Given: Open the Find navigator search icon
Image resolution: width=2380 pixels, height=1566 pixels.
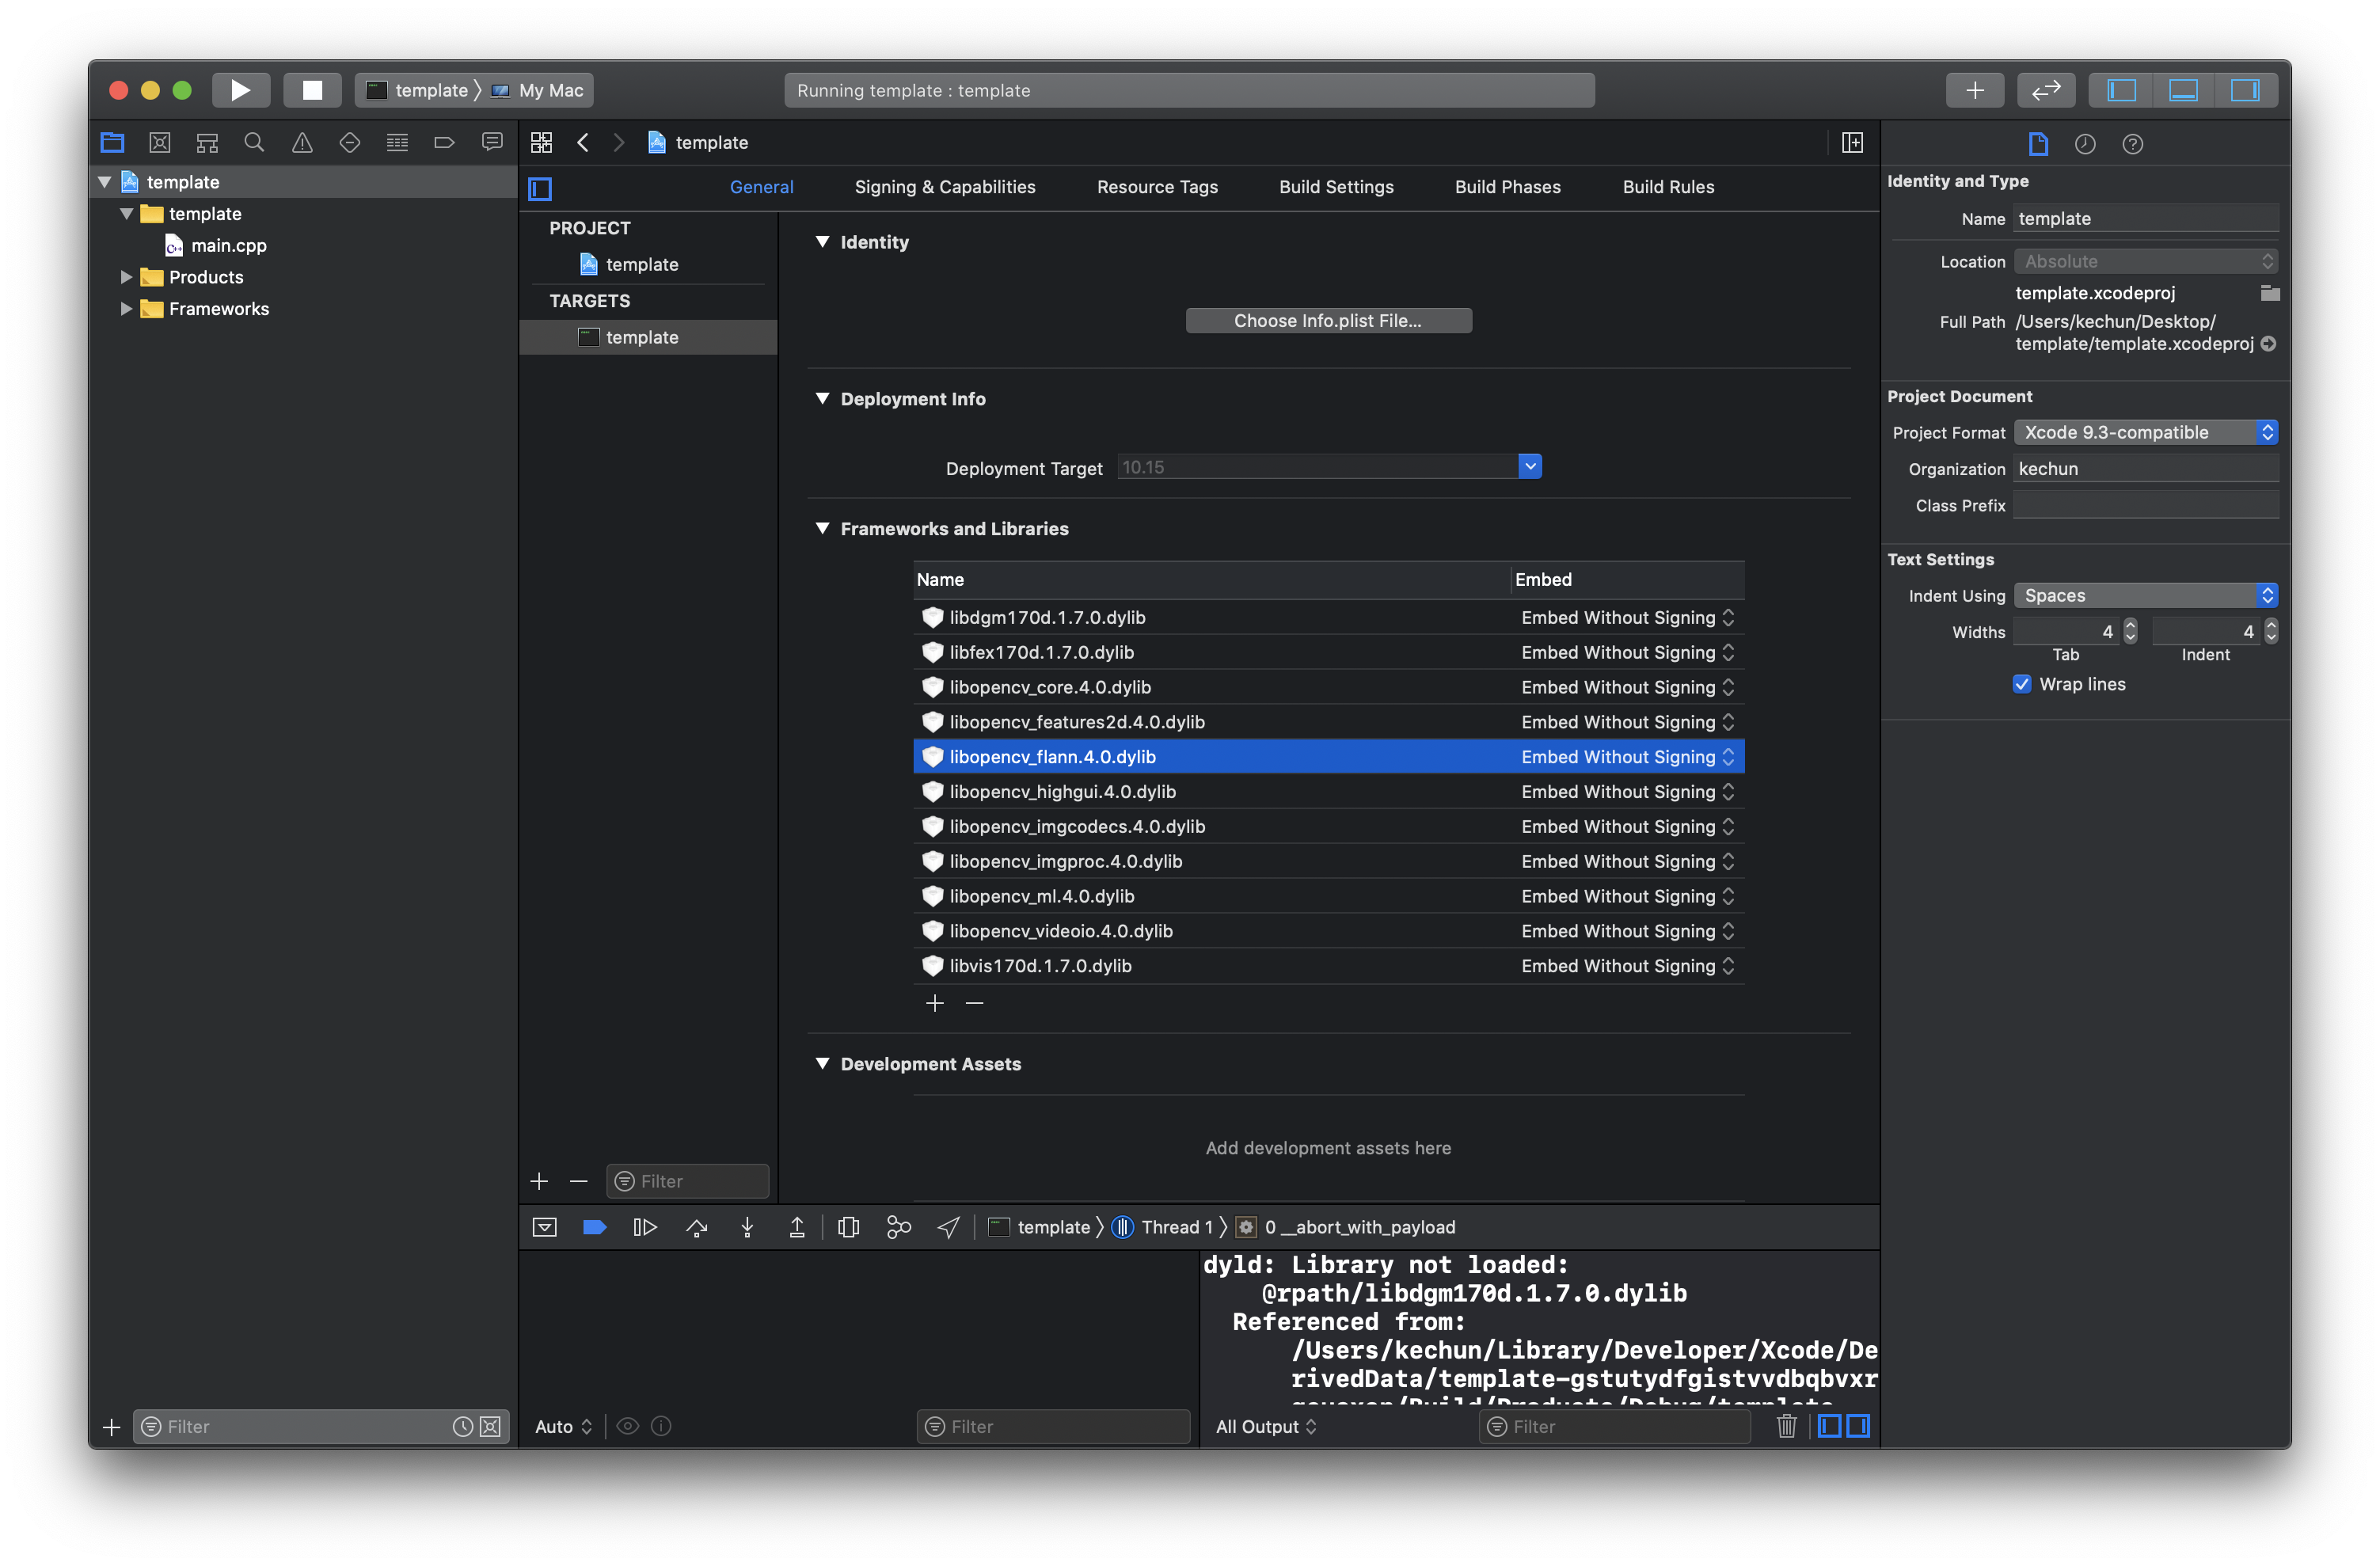Looking at the screenshot, I should 254,143.
